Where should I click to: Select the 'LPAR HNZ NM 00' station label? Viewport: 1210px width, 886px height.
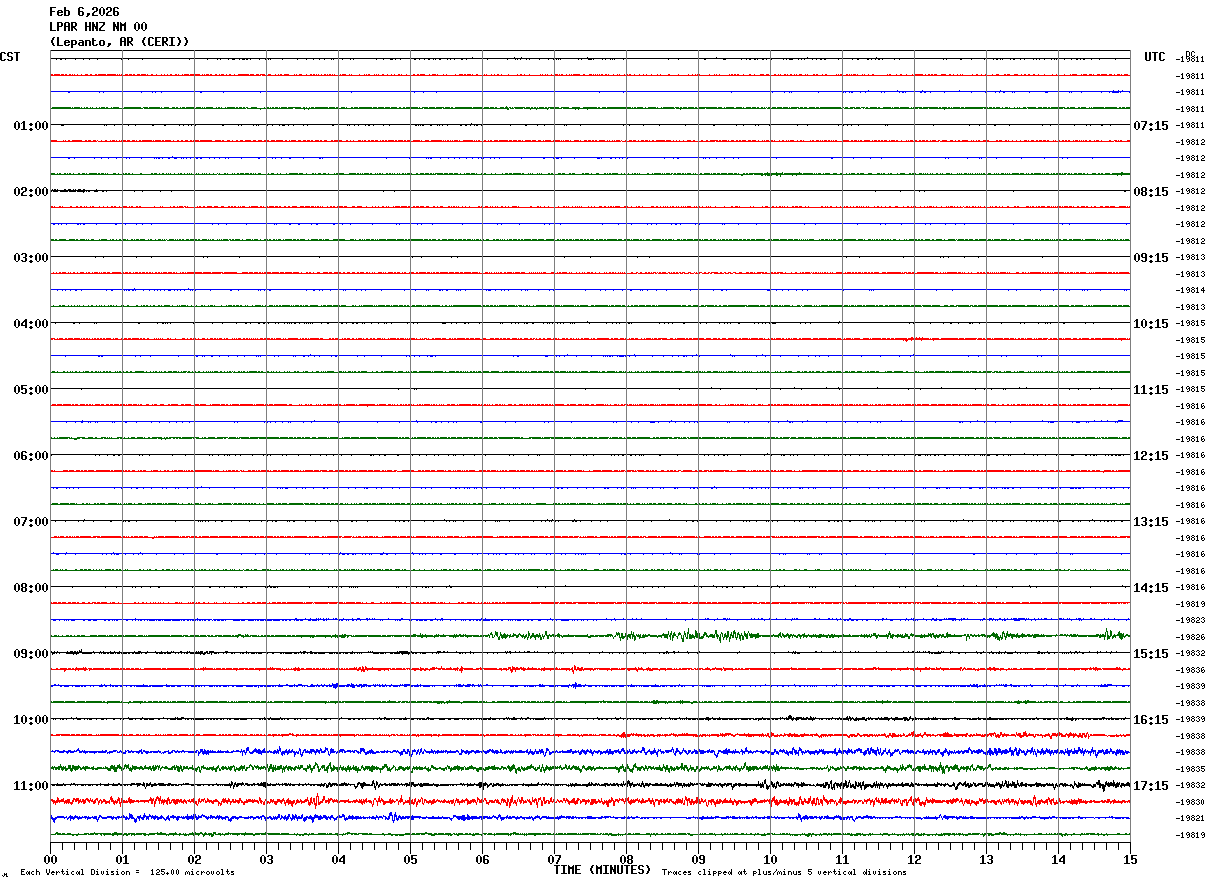[x=98, y=27]
